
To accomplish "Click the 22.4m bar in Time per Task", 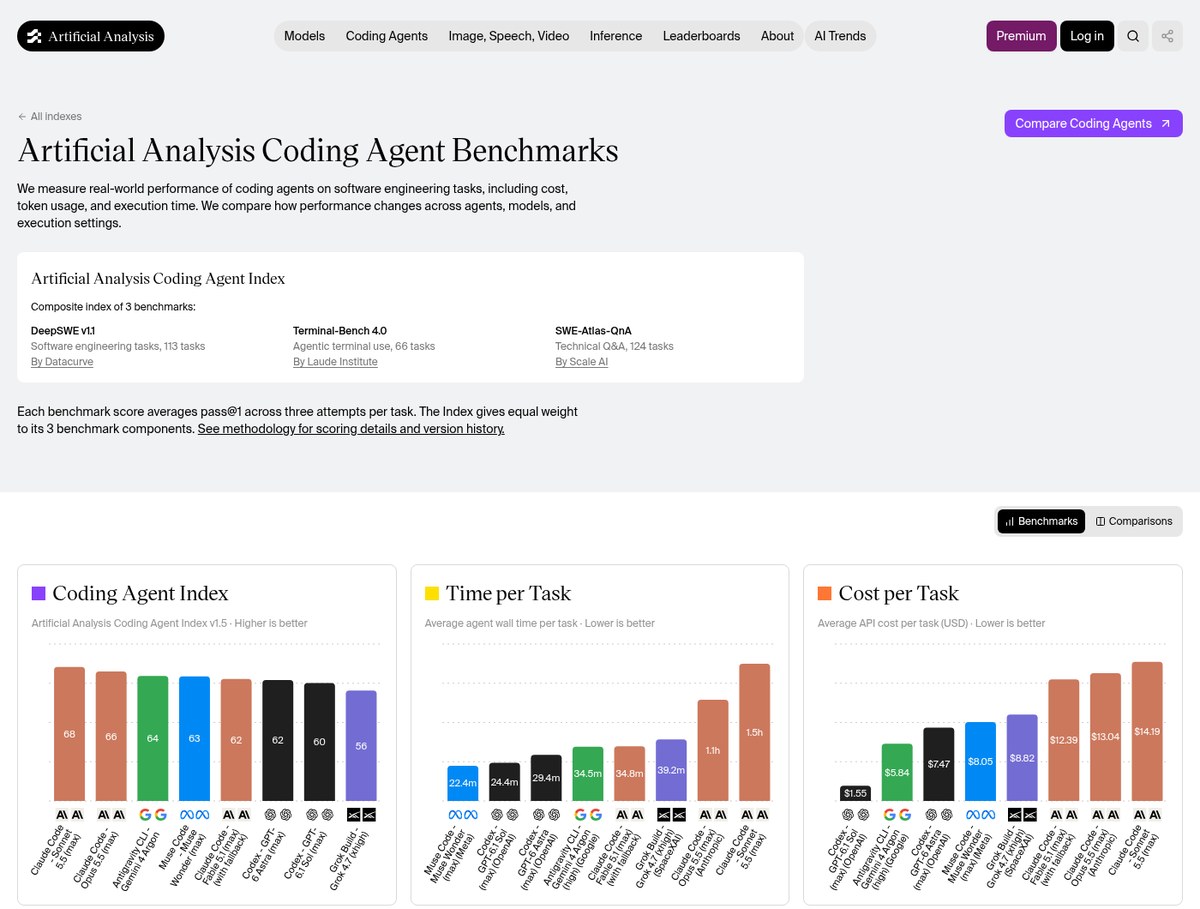I will pos(462,783).
